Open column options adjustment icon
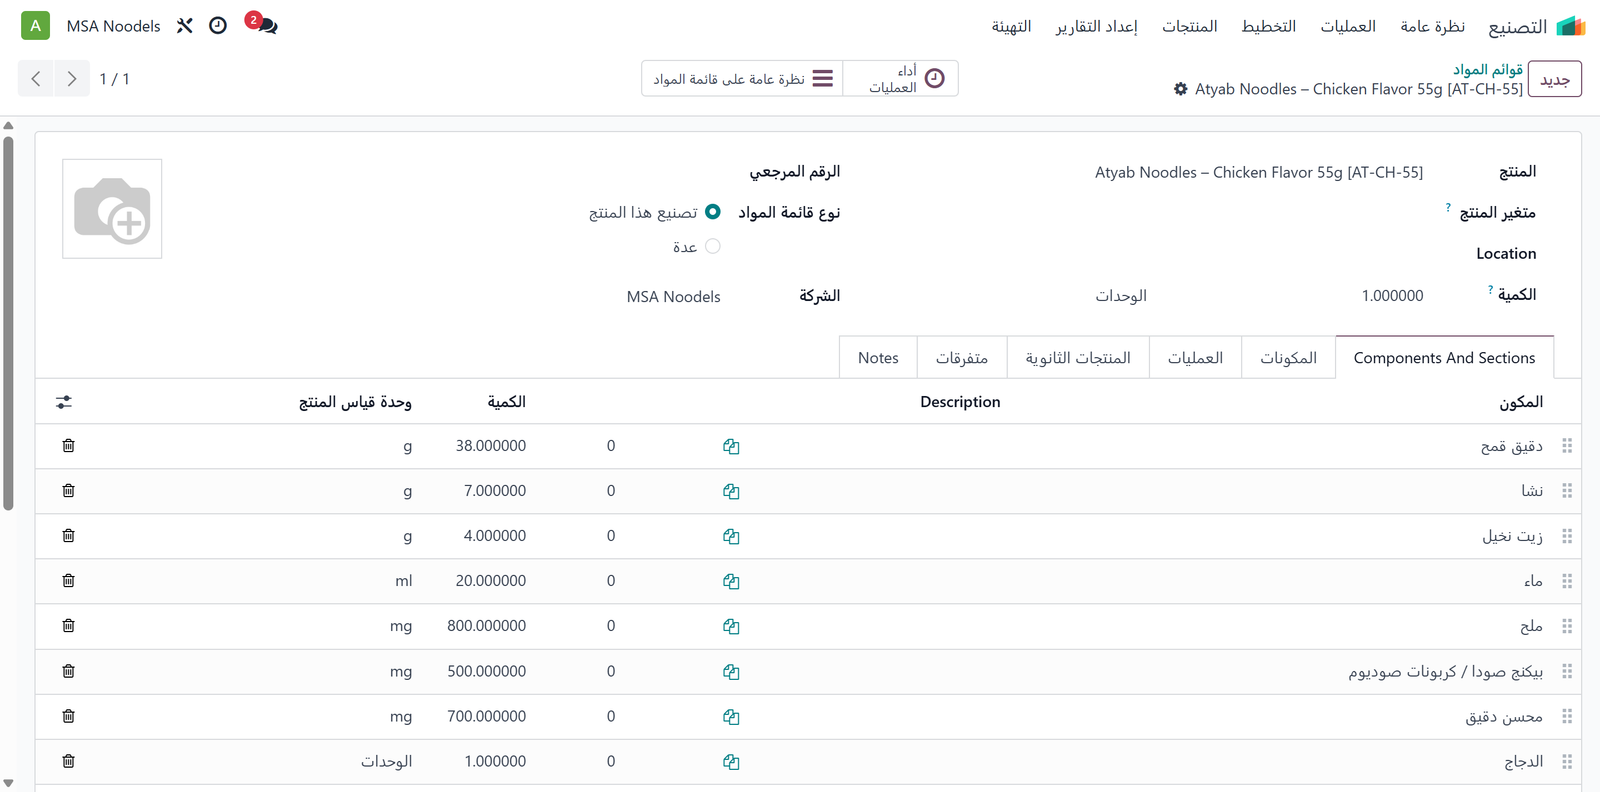The height and width of the screenshot is (792, 1600). coord(64,402)
